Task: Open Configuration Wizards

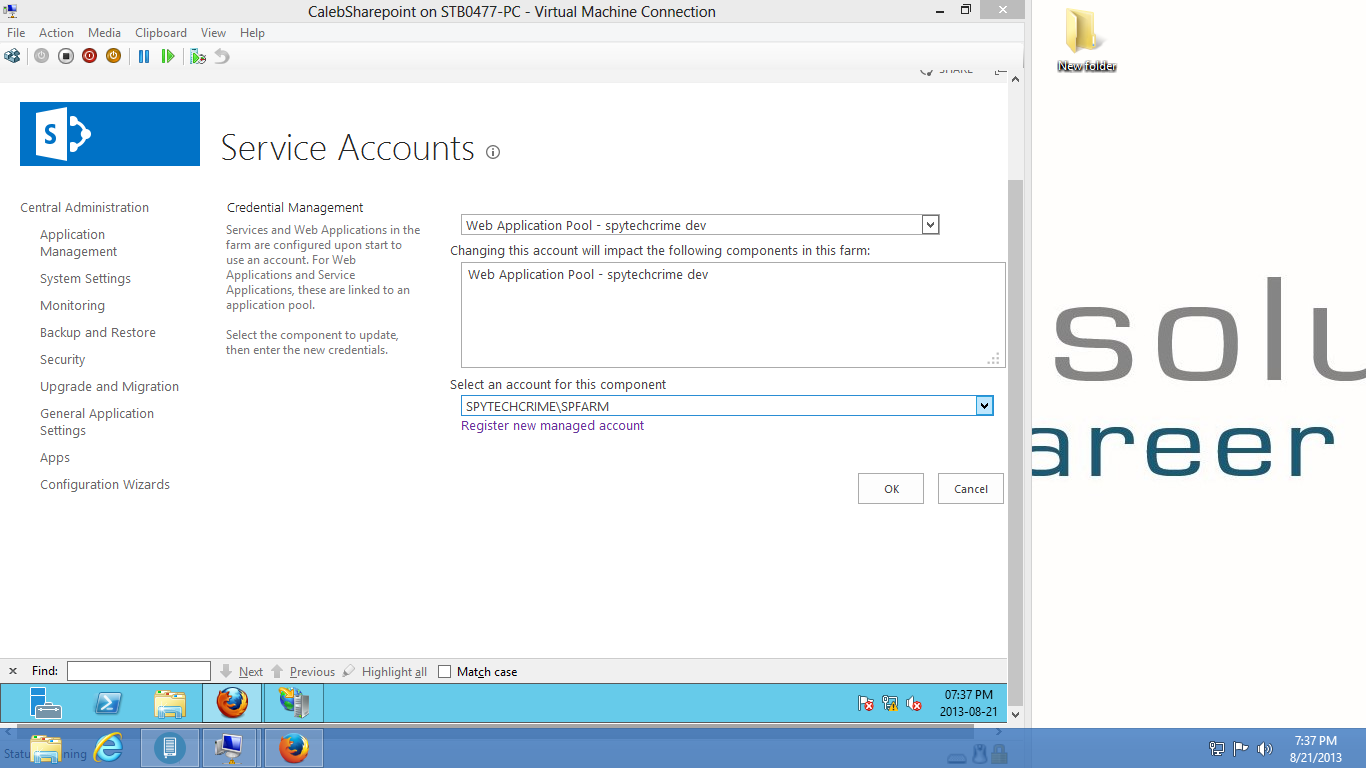Action: tap(105, 485)
